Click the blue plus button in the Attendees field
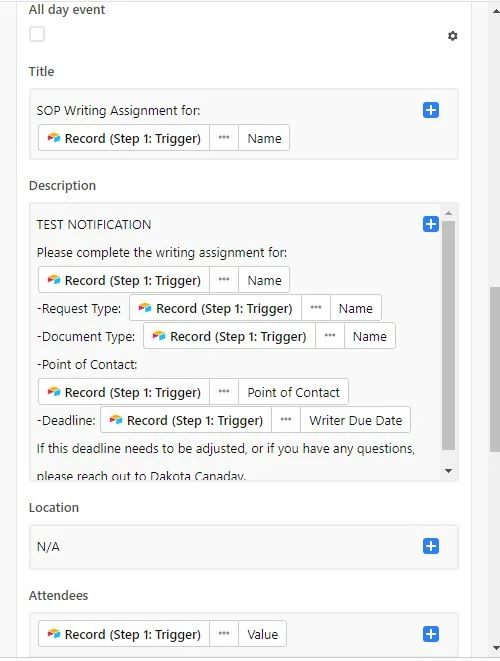Viewport: 500px width, 661px height. coord(430,634)
